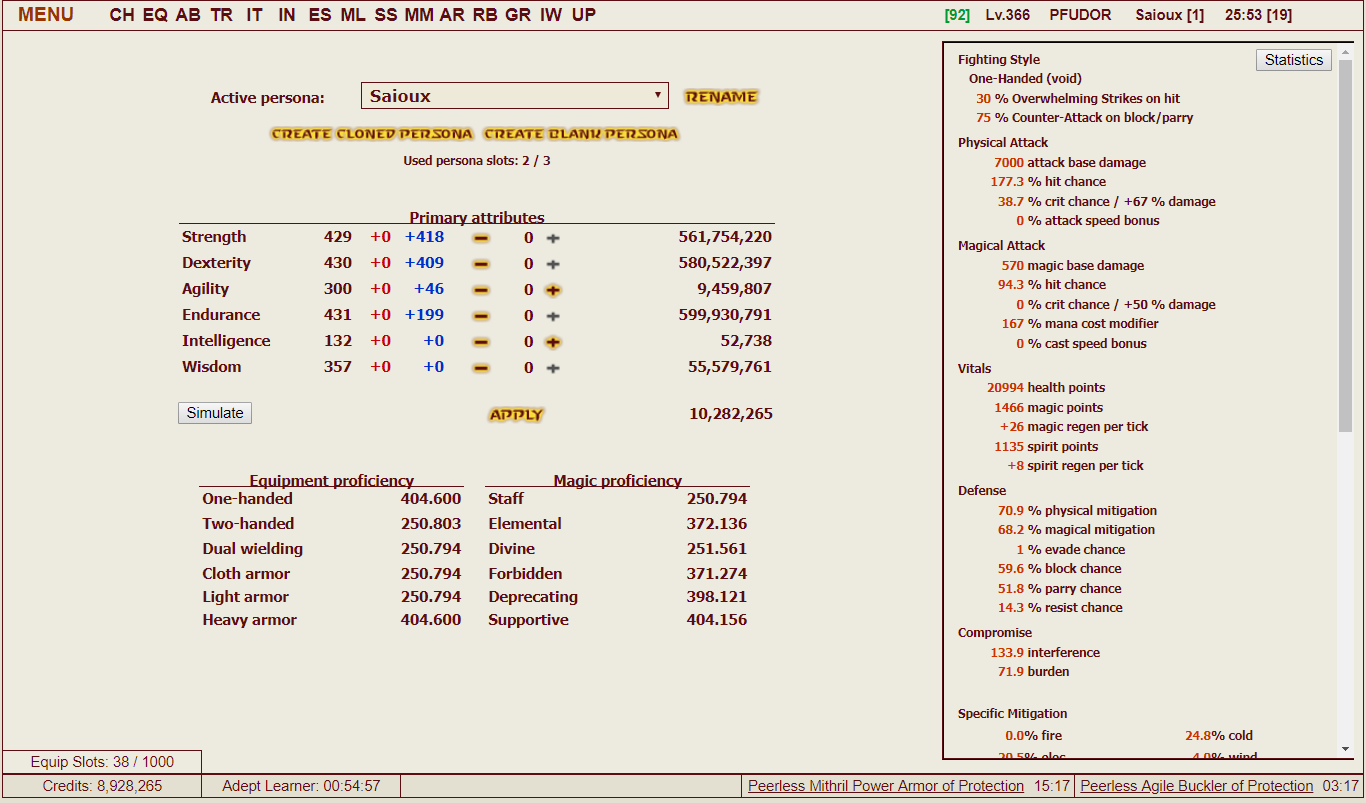Go to the ML shortcut
The width and height of the screenshot is (1366, 803).
[x=353, y=15]
